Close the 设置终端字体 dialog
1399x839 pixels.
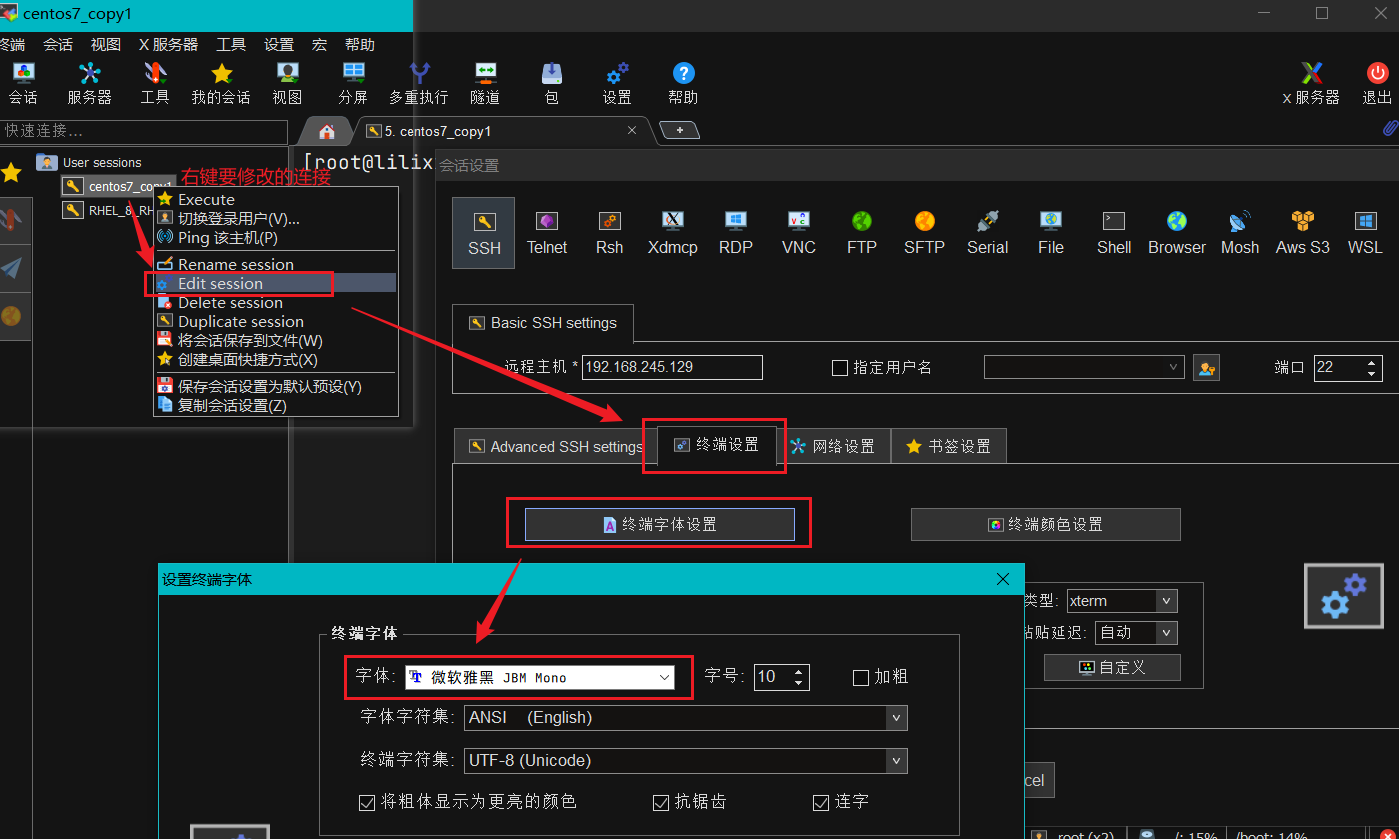tap(1004, 579)
